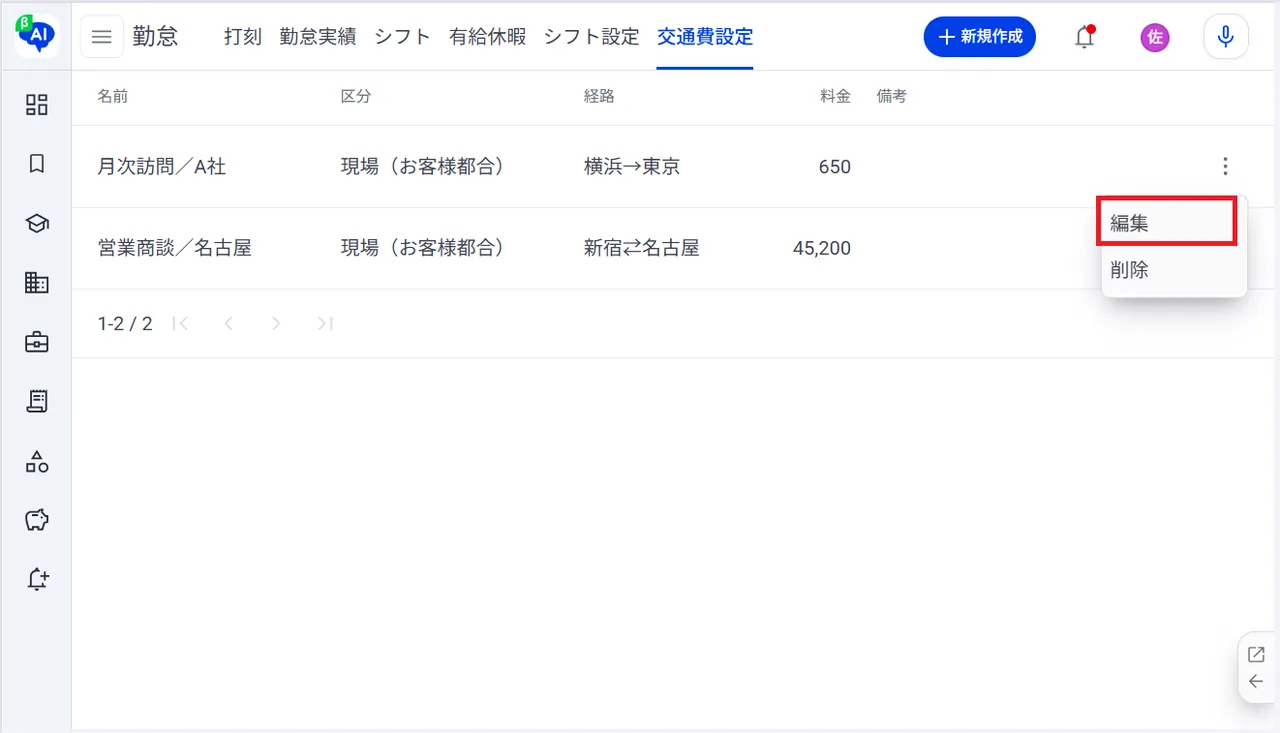1280x733 pixels.
Task: Open the building icon in sidebar
Action: 37,283
